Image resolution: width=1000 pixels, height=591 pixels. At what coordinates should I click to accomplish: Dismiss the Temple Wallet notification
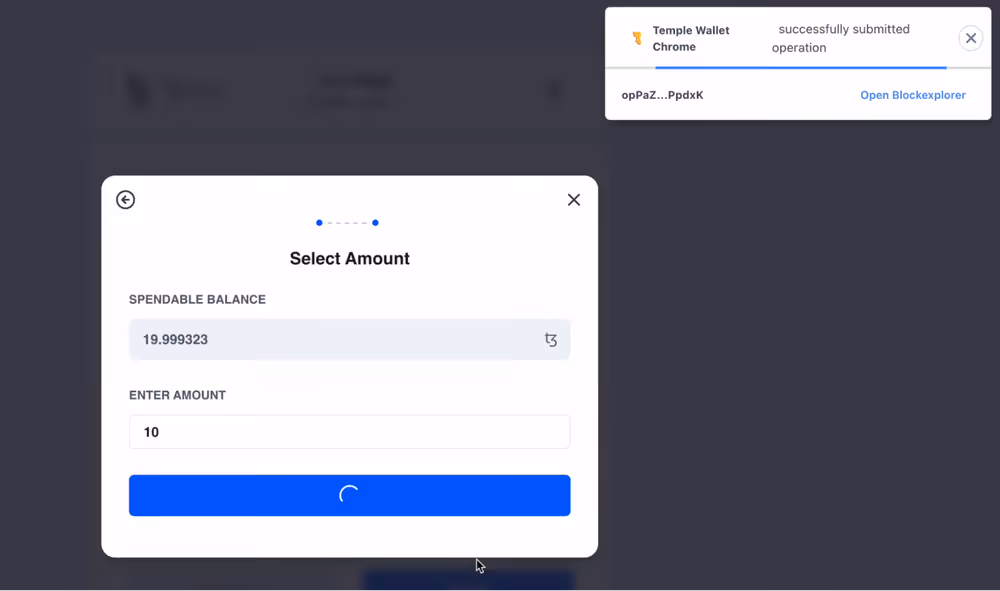970,38
